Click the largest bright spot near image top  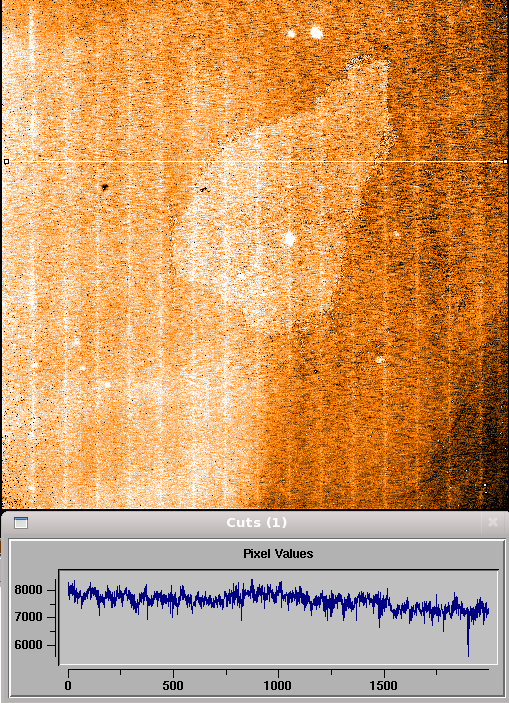coord(316,32)
